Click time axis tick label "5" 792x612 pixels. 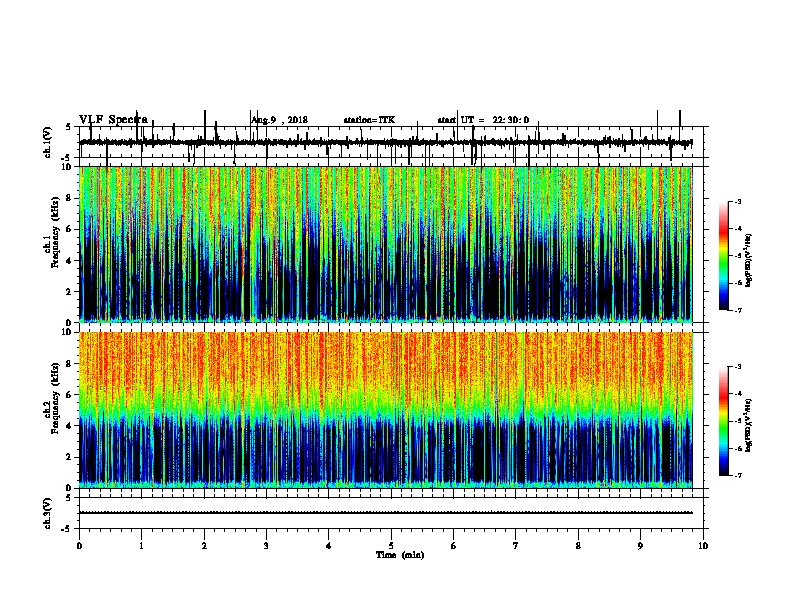tap(391, 546)
